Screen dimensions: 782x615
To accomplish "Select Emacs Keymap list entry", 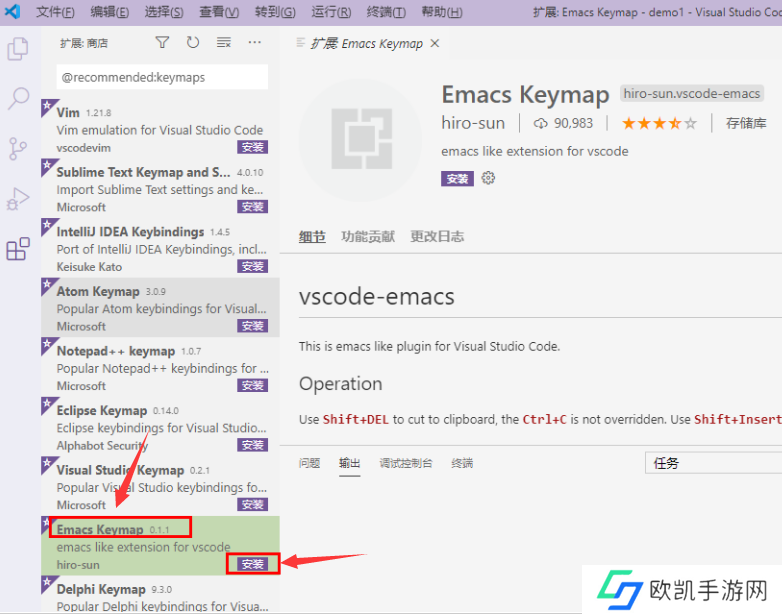I will click(x=160, y=546).
